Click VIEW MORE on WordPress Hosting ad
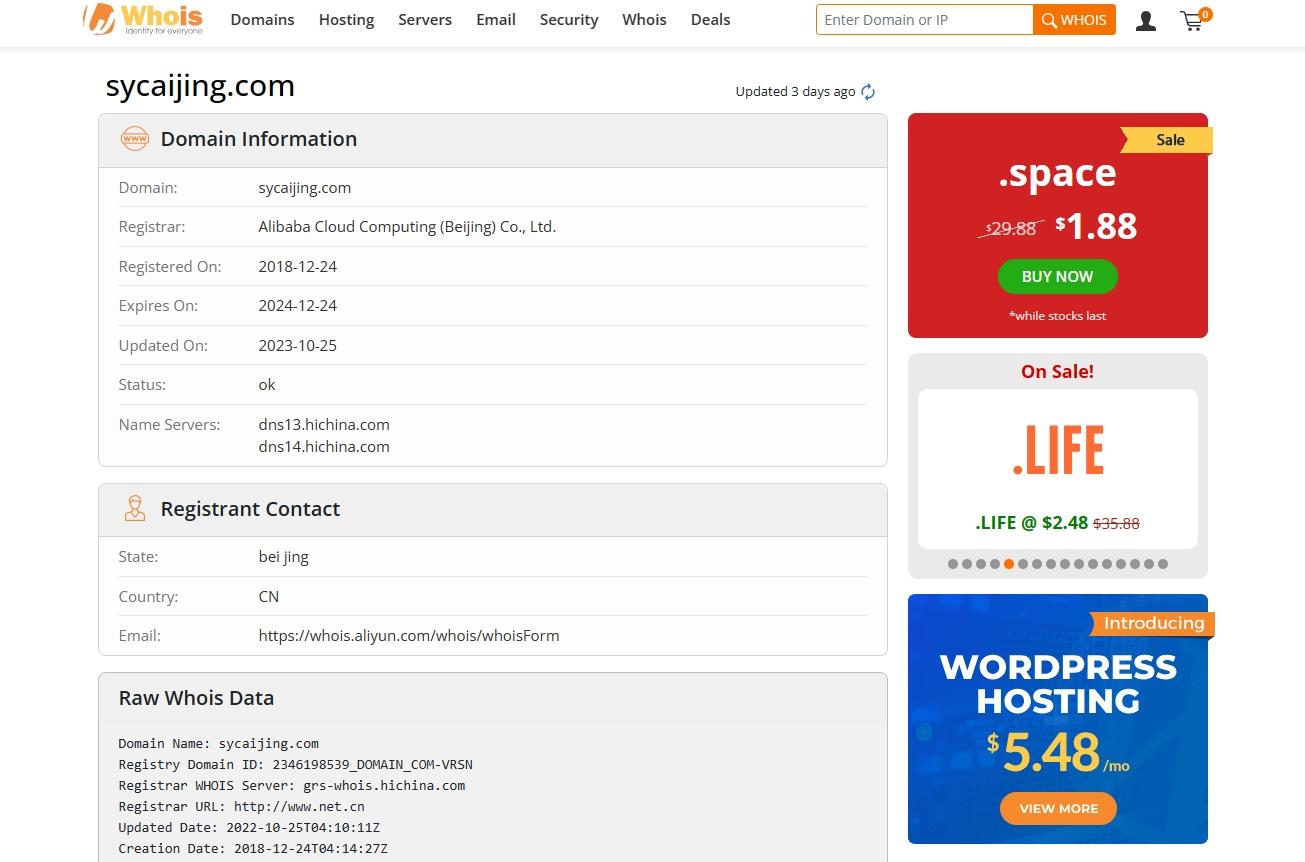1305x862 pixels. pyautogui.click(x=1058, y=808)
